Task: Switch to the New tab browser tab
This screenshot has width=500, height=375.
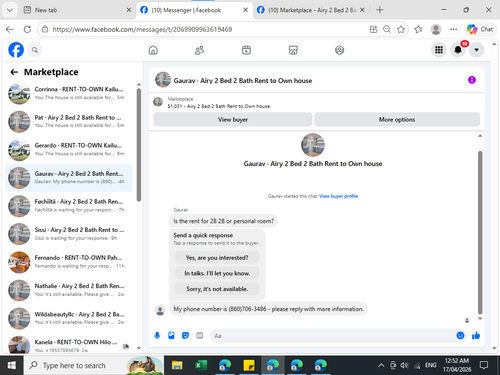Action: click(77, 10)
